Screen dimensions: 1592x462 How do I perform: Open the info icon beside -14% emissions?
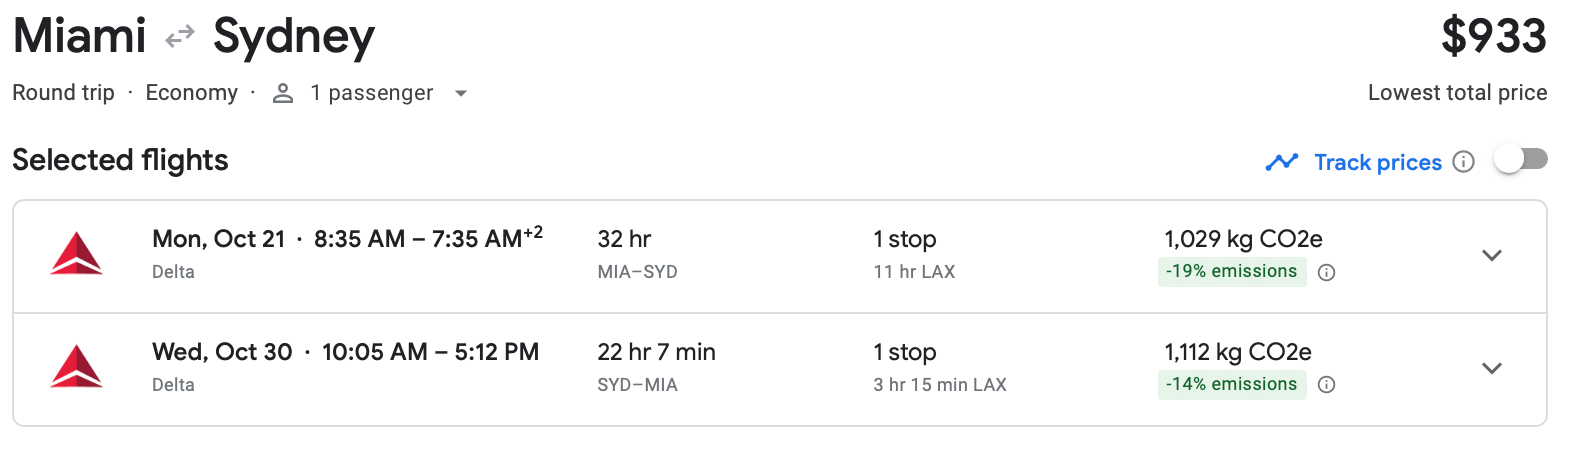coord(1327,385)
